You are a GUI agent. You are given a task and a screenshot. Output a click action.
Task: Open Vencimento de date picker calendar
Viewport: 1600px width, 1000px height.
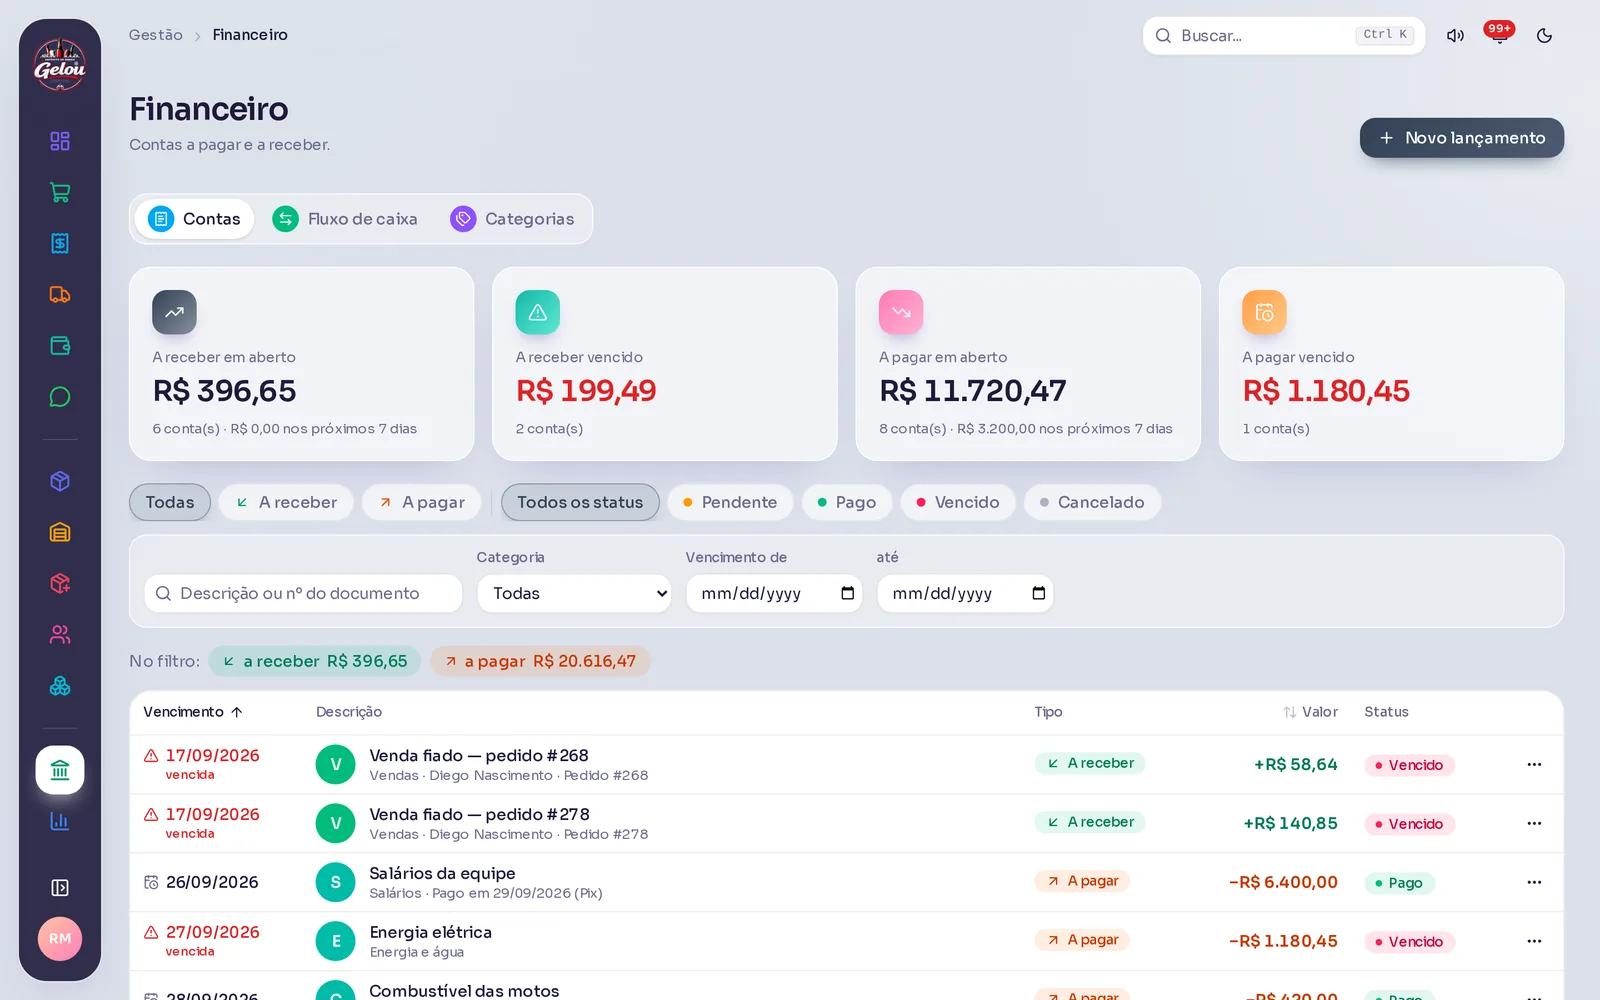(847, 593)
